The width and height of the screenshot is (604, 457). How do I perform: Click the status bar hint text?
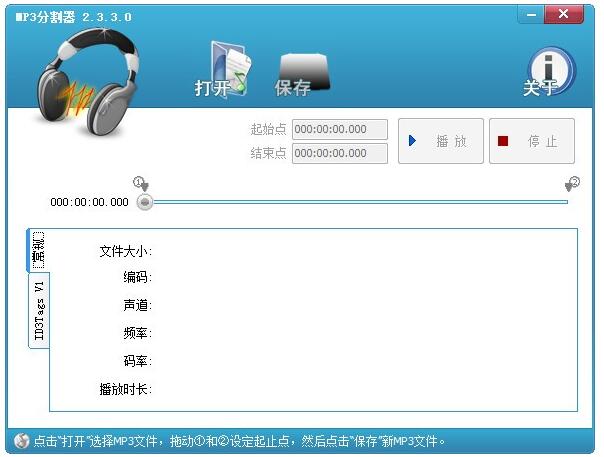point(239,441)
